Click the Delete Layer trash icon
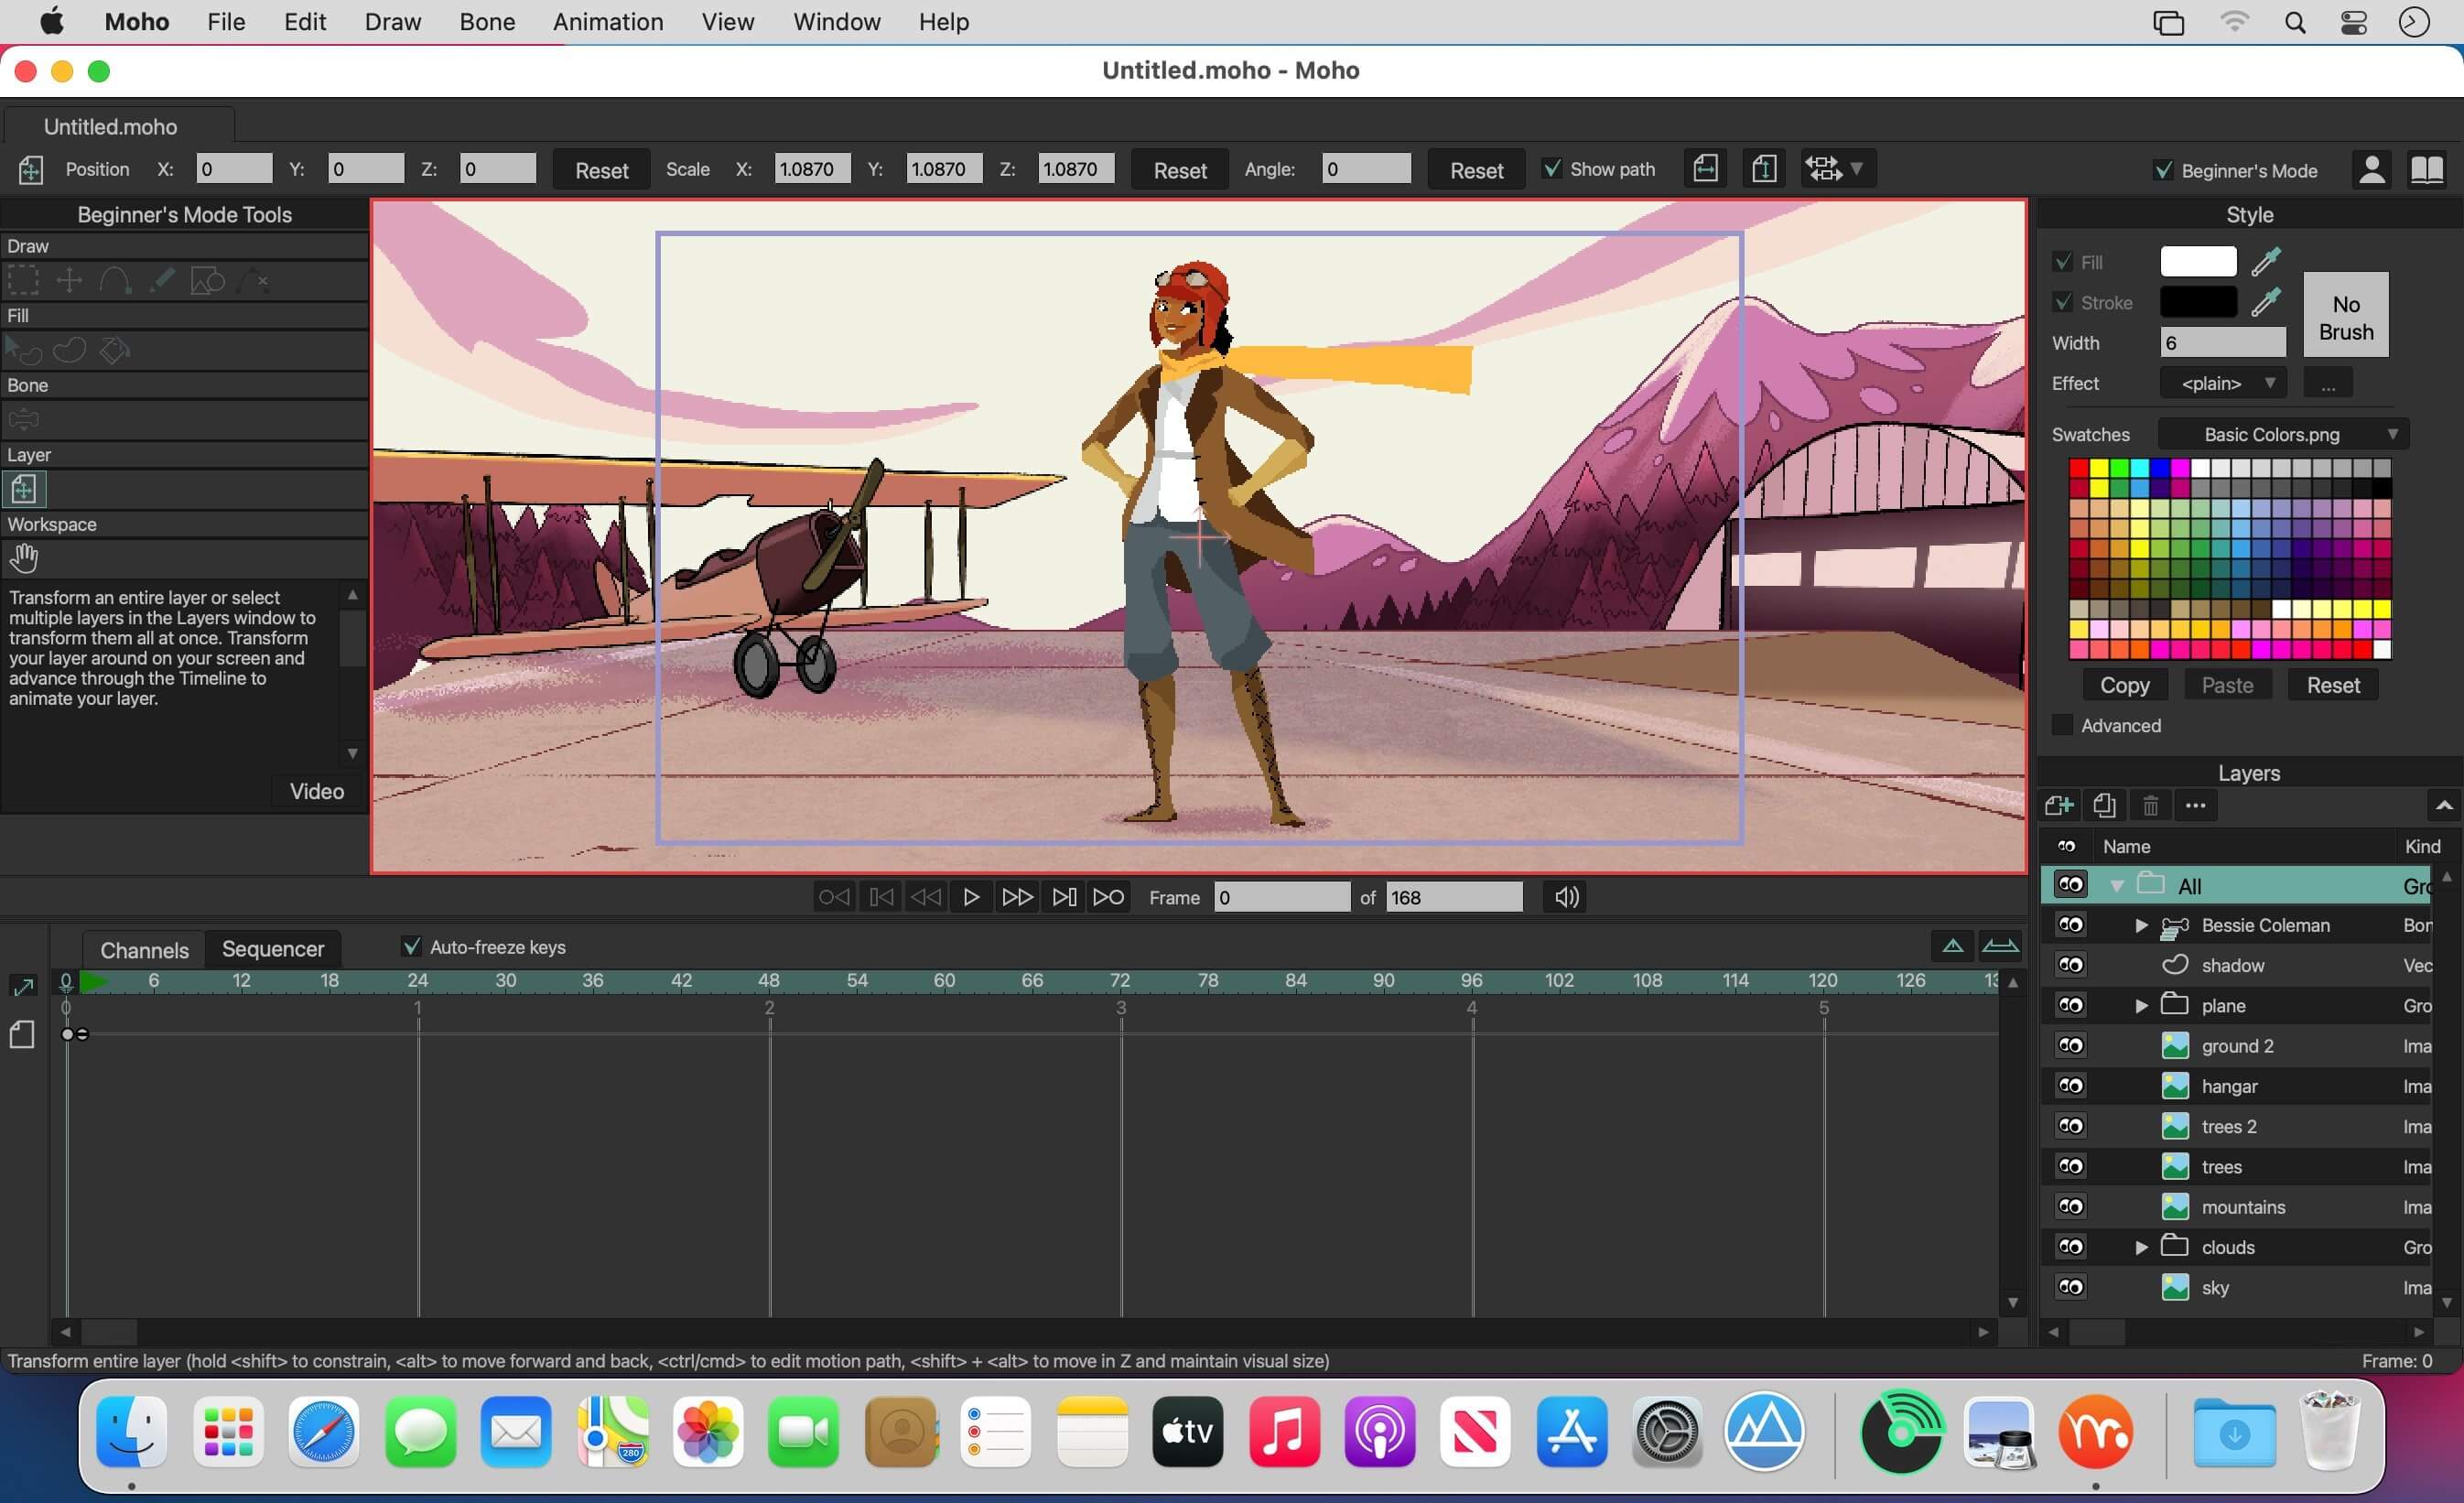 tap(2150, 805)
